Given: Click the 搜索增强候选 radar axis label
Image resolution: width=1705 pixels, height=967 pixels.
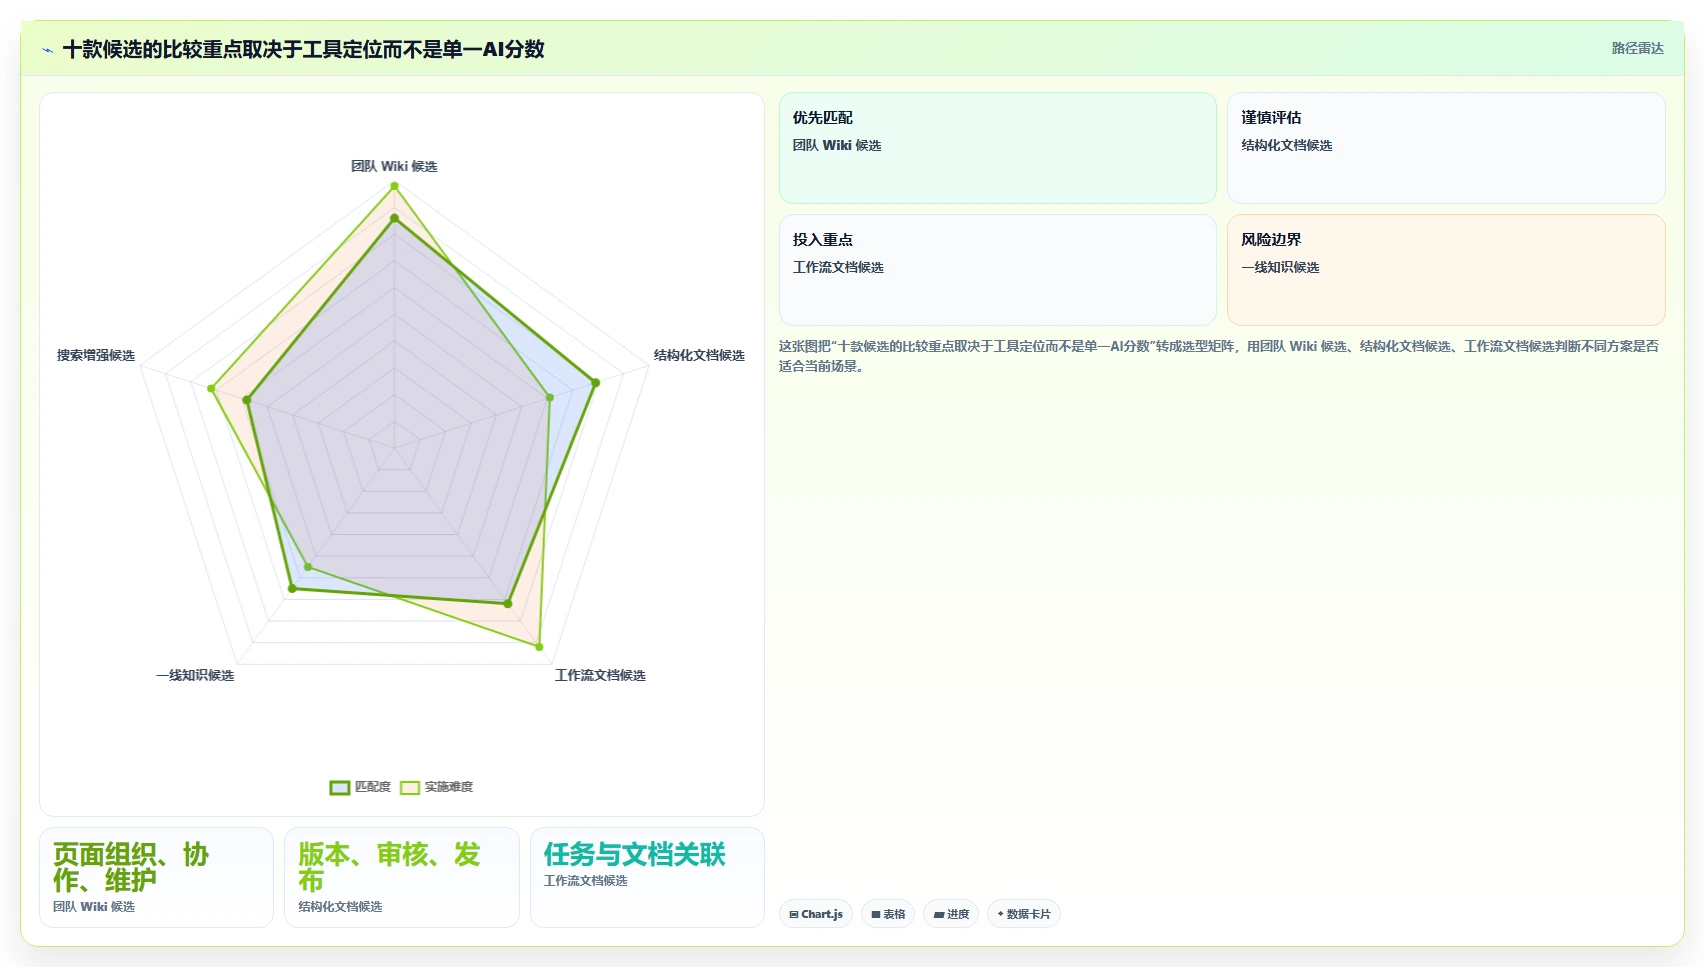Looking at the screenshot, I should (x=96, y=355).
